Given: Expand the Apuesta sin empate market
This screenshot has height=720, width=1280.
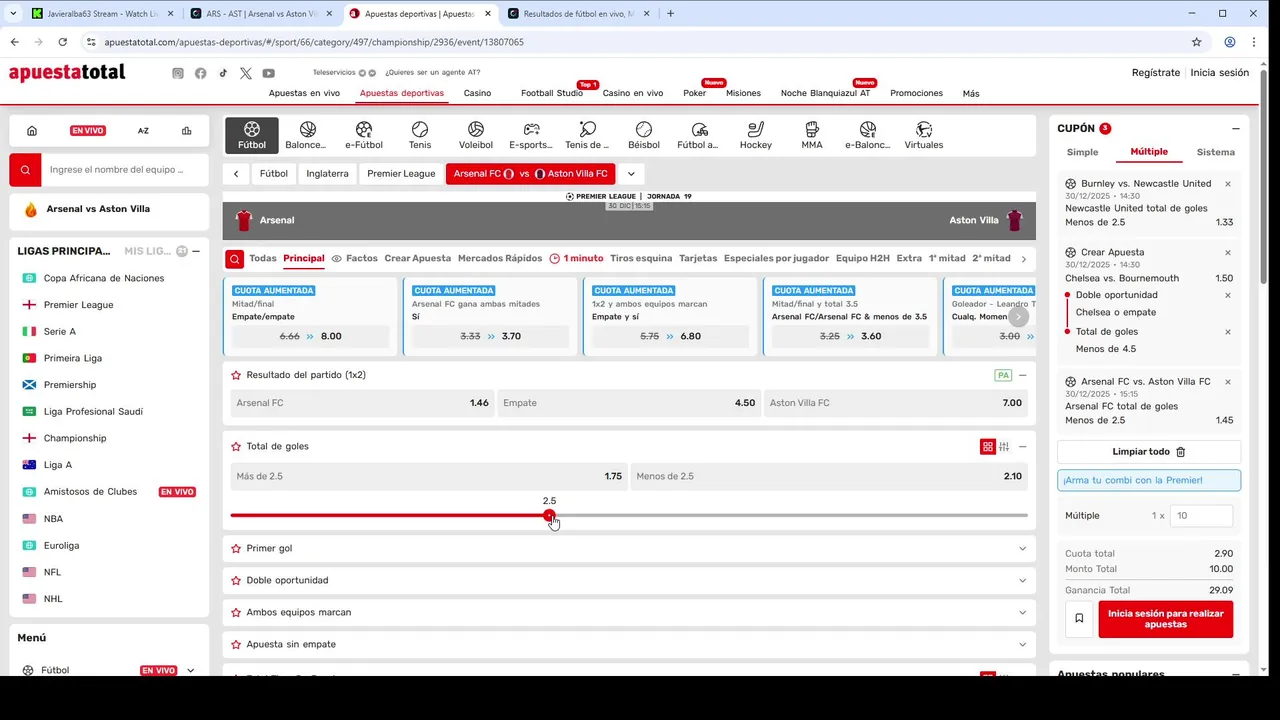Looking at the screenshot, I should click(1022, 644).
